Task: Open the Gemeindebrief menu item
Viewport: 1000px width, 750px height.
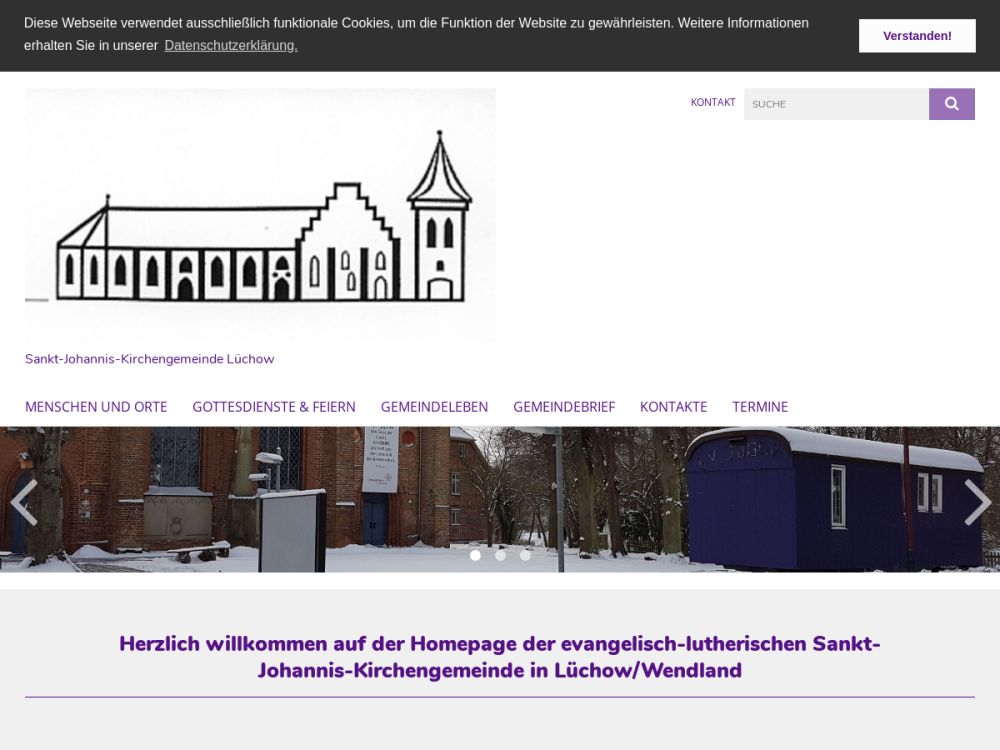Action: tap(564, 407)
